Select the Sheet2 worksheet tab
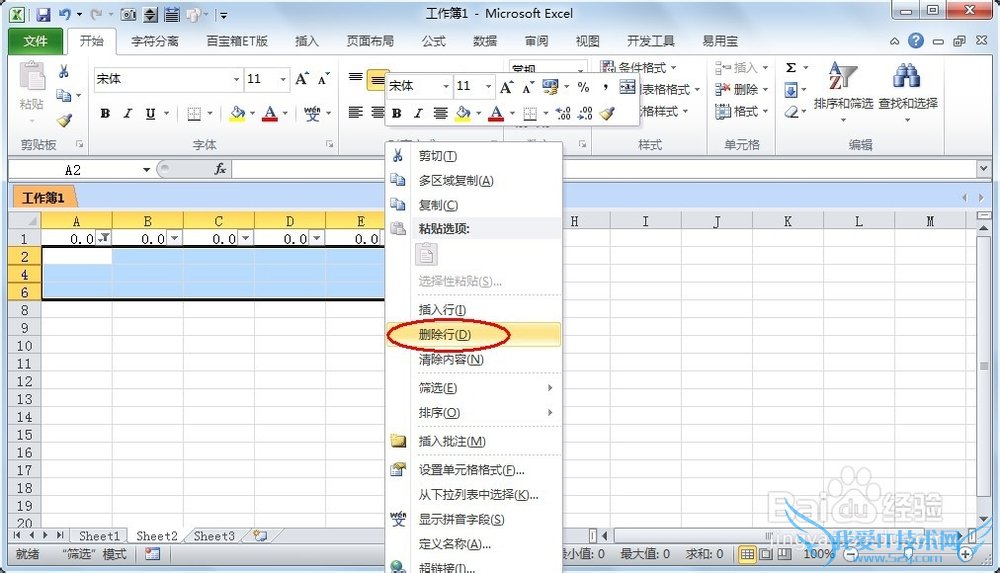This screenshot has height=573, width=1000. (156, 536)
